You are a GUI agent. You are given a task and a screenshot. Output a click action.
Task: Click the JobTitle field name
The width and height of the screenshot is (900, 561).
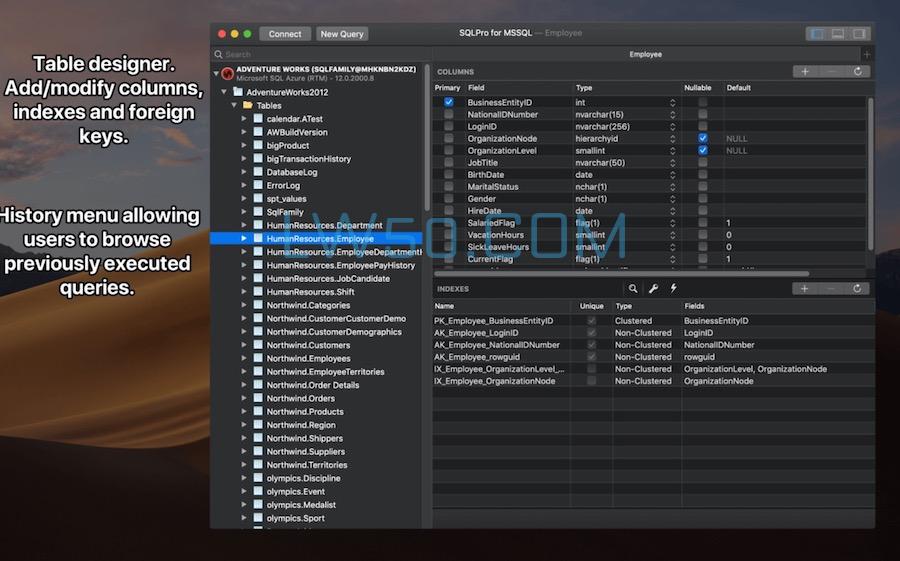click(482, 163)
